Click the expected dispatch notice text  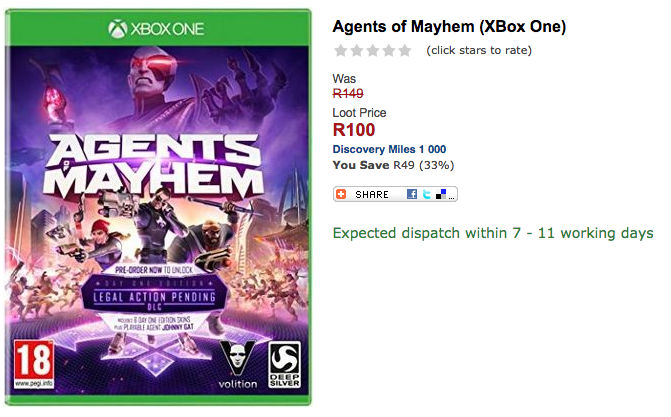tap(492, 233)
